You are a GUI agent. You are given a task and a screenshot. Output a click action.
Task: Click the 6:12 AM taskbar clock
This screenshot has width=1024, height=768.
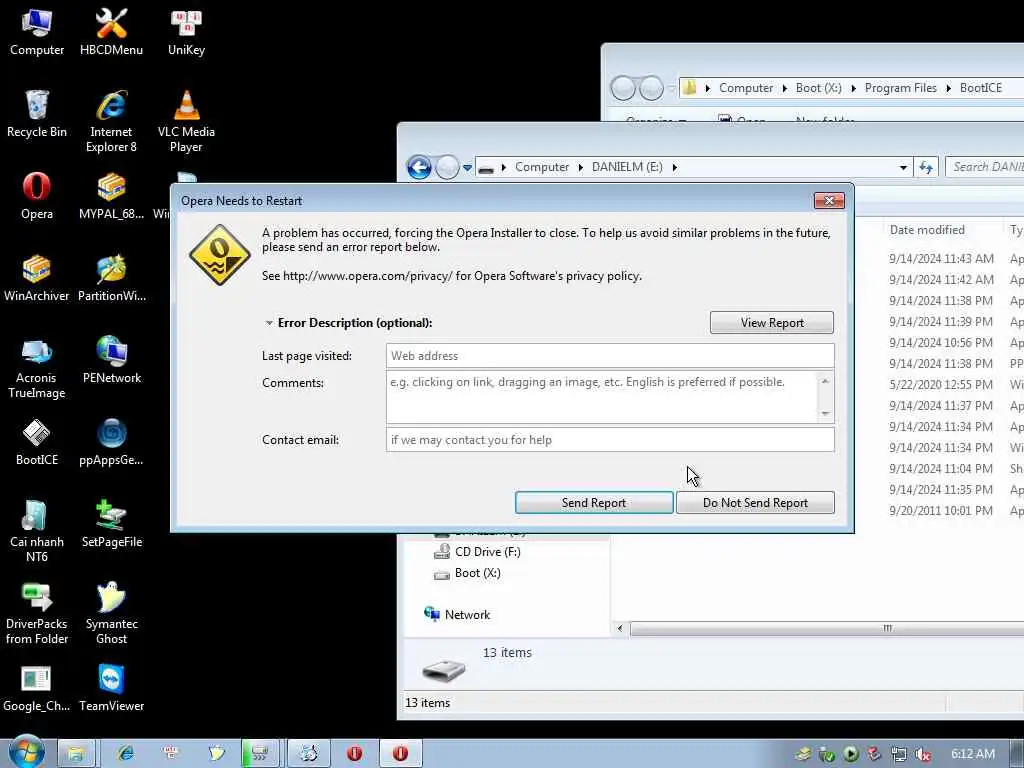(x=972, y=754)
